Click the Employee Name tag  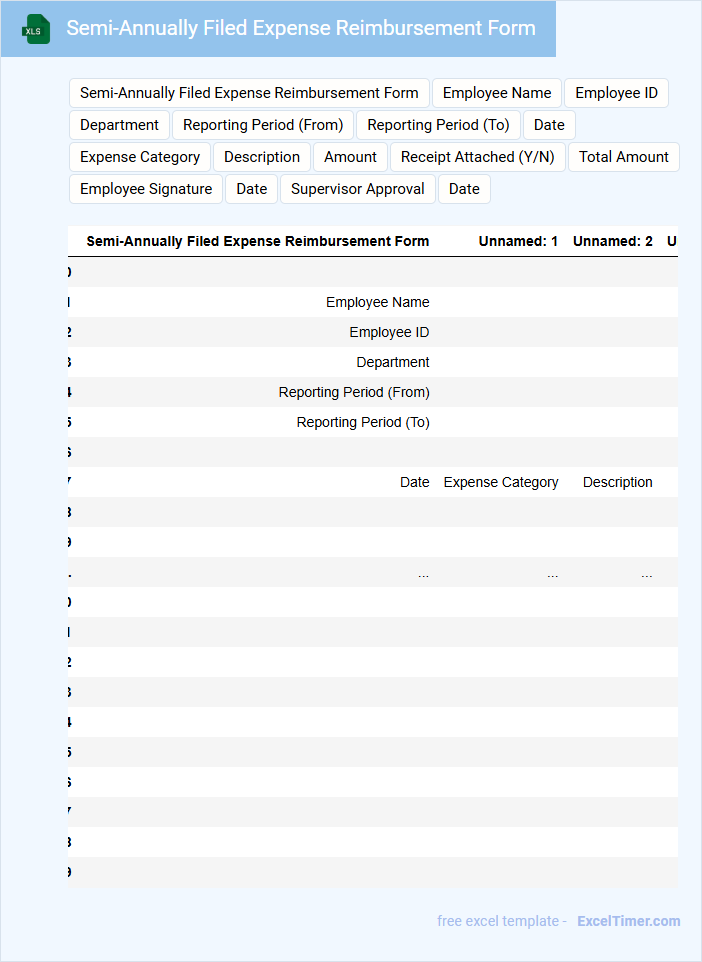click(x=497, y=93)
